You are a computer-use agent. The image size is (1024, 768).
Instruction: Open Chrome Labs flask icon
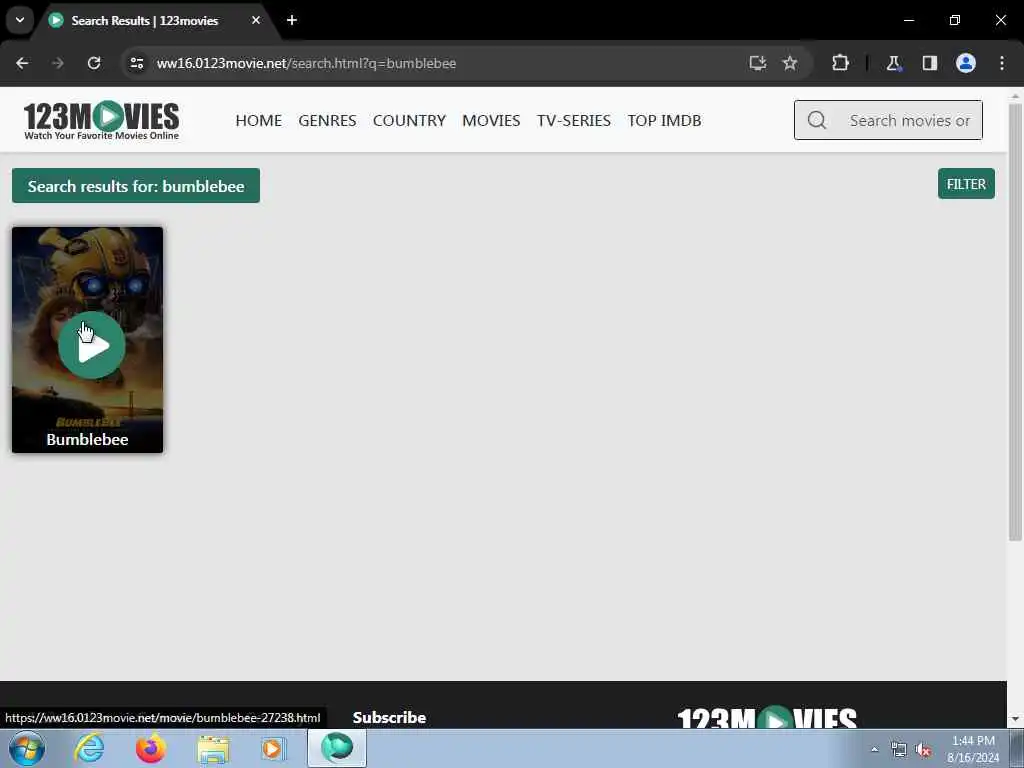tap(893, 63)
